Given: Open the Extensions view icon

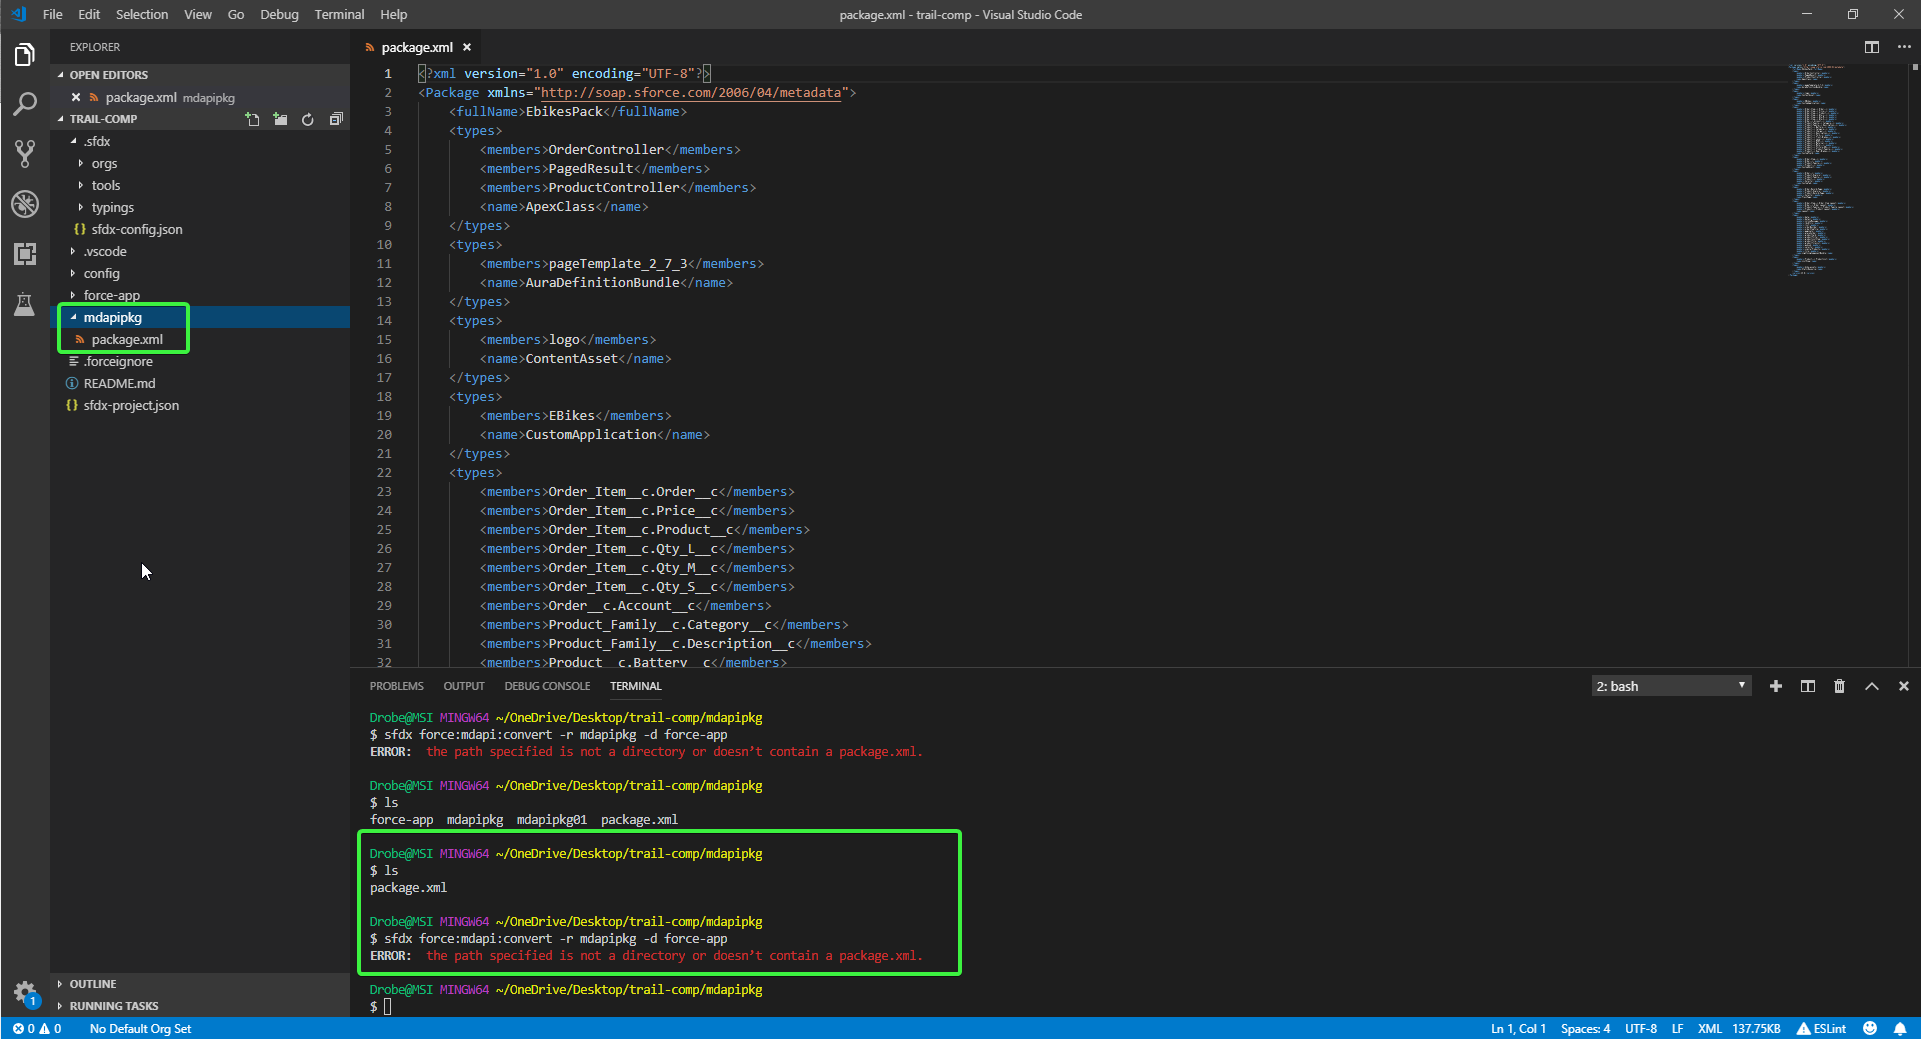Looking at the screenshot, I should [25, 254].
